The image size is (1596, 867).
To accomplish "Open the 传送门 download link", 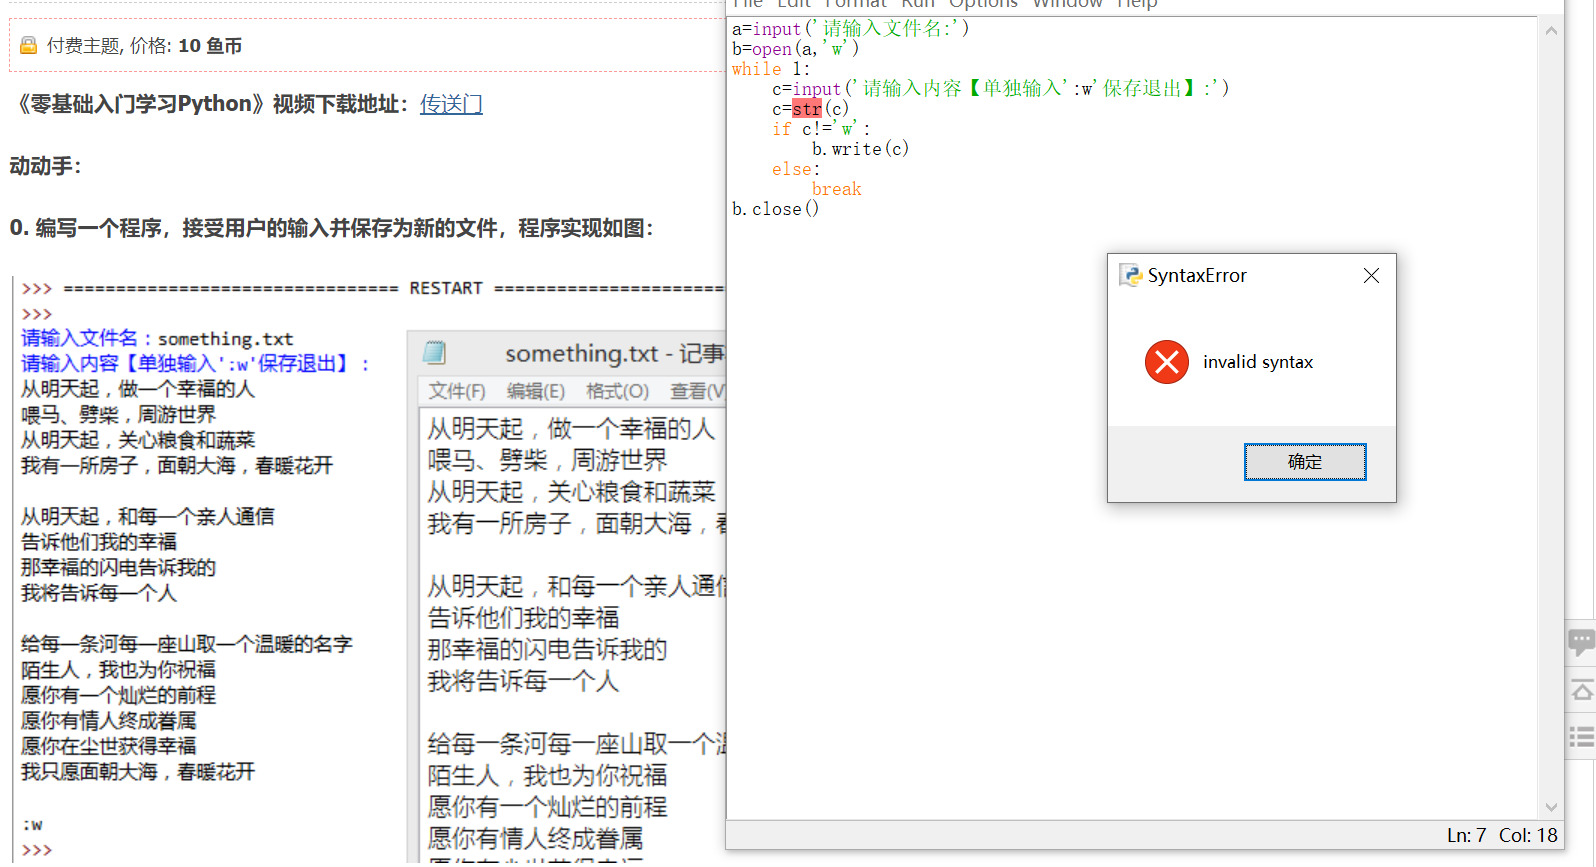I will 451,104.
